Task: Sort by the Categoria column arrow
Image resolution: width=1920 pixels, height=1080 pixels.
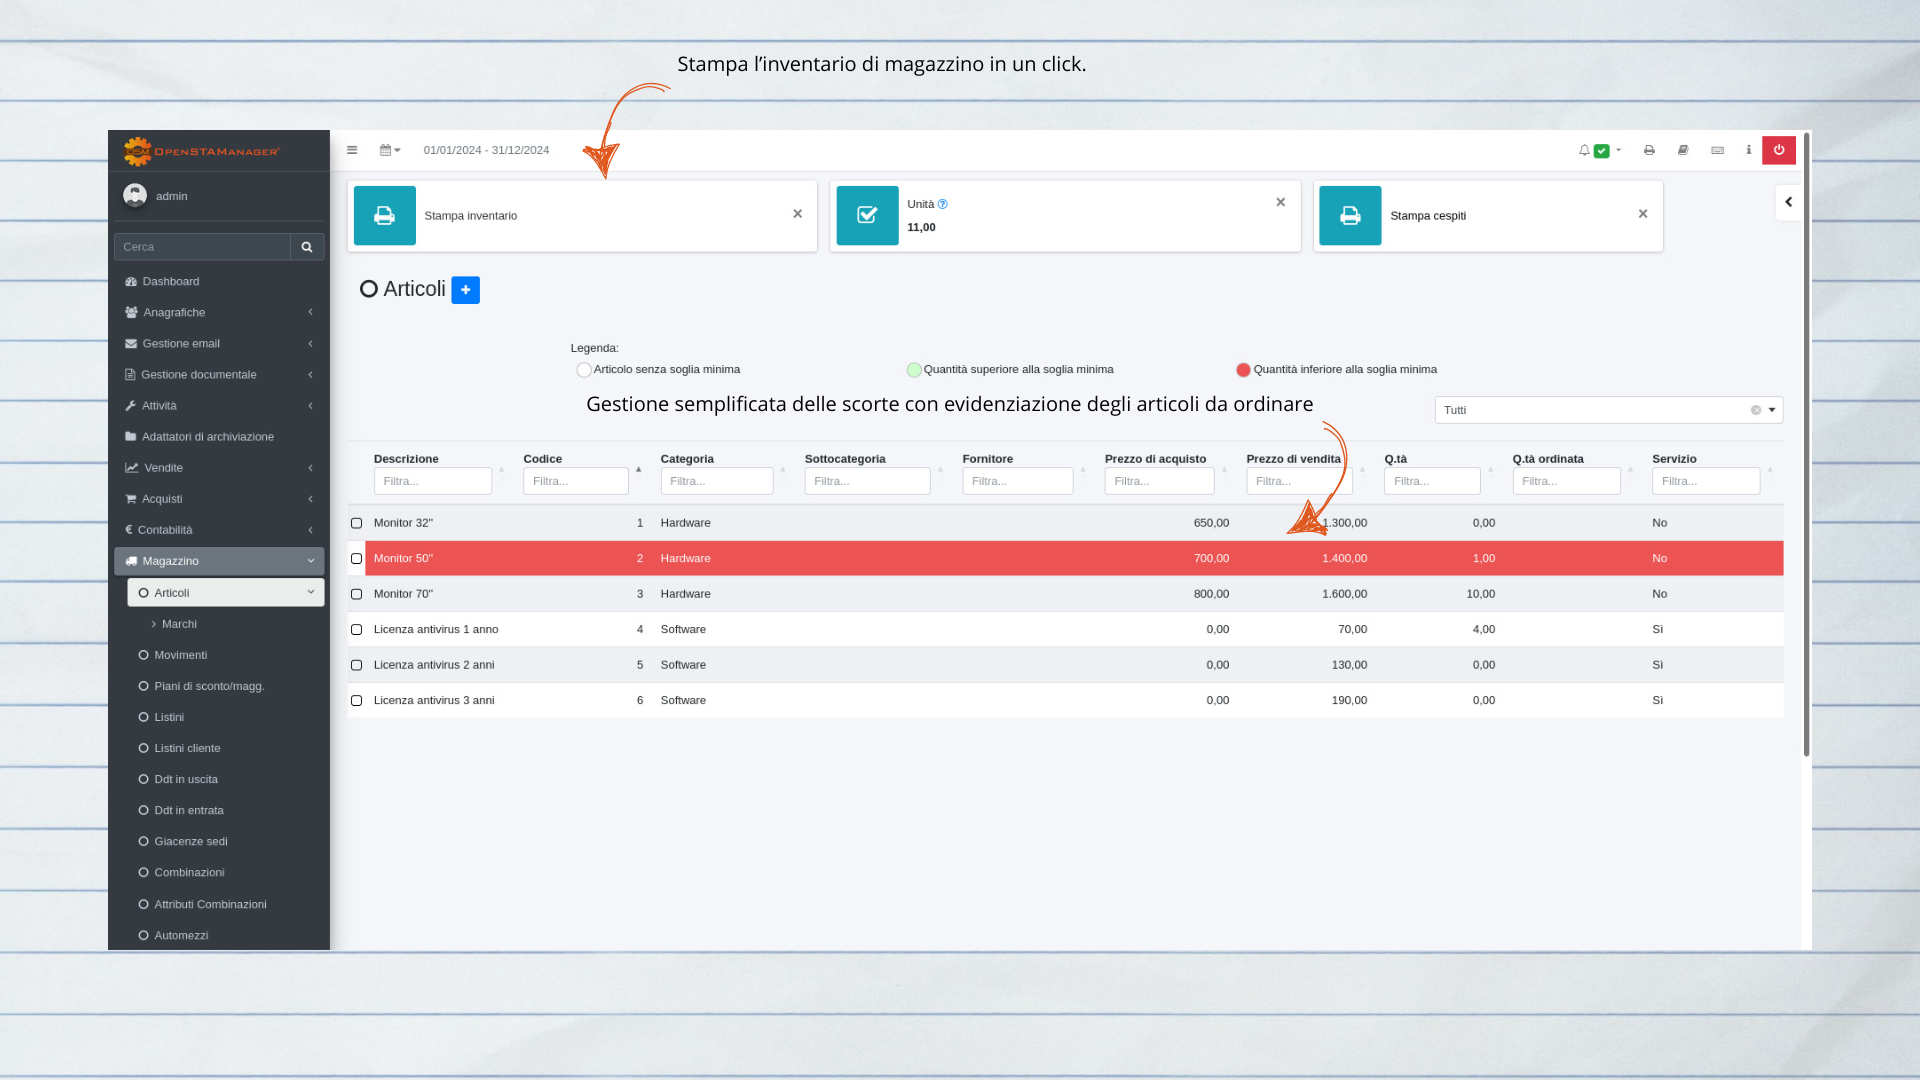Action: click(x=783, y=469)
